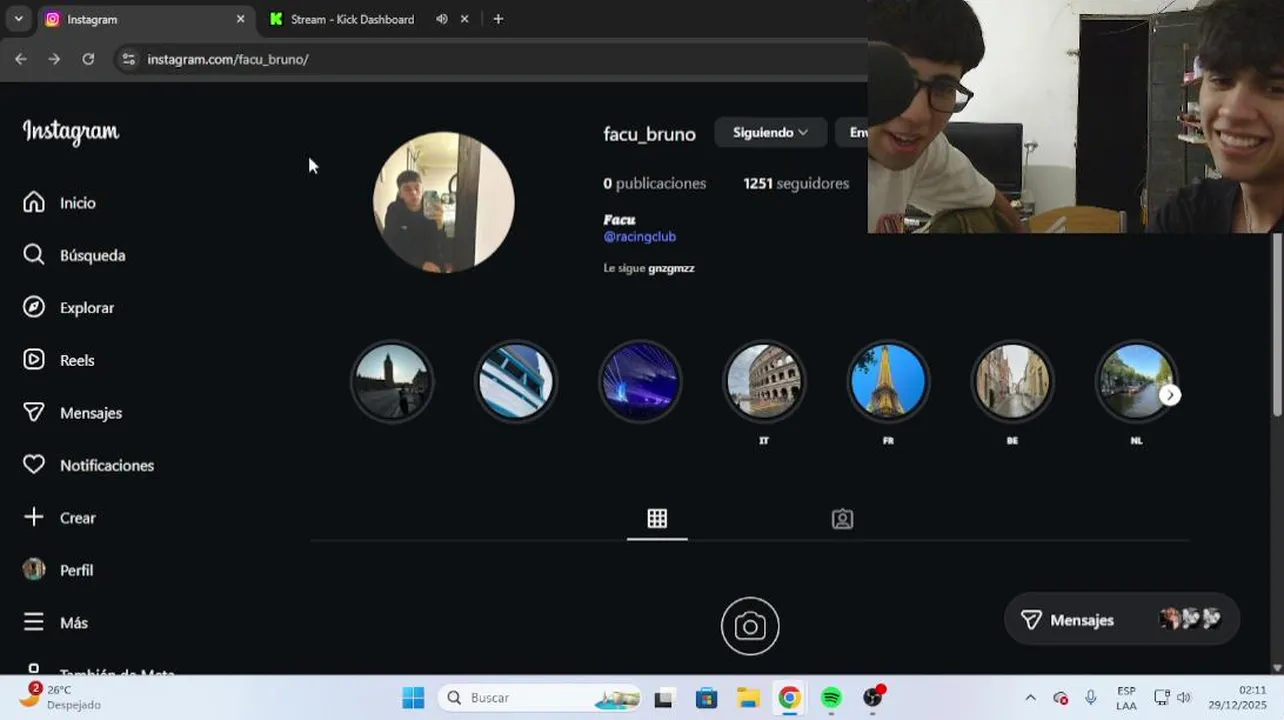The image size is (1284, 720).
Task: Click the ESP LAA language indicator
Action: [1126, 697]
